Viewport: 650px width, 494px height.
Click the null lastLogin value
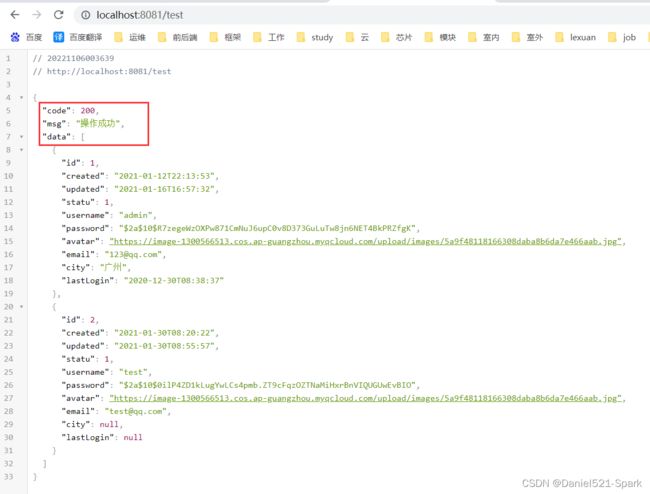[x=133, y=438]
